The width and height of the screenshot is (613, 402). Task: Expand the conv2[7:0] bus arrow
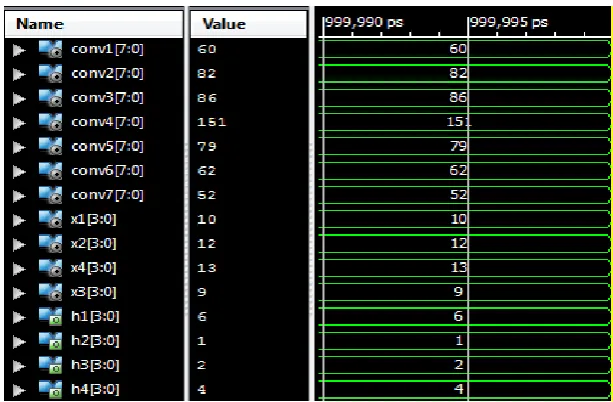click(19, 74)
